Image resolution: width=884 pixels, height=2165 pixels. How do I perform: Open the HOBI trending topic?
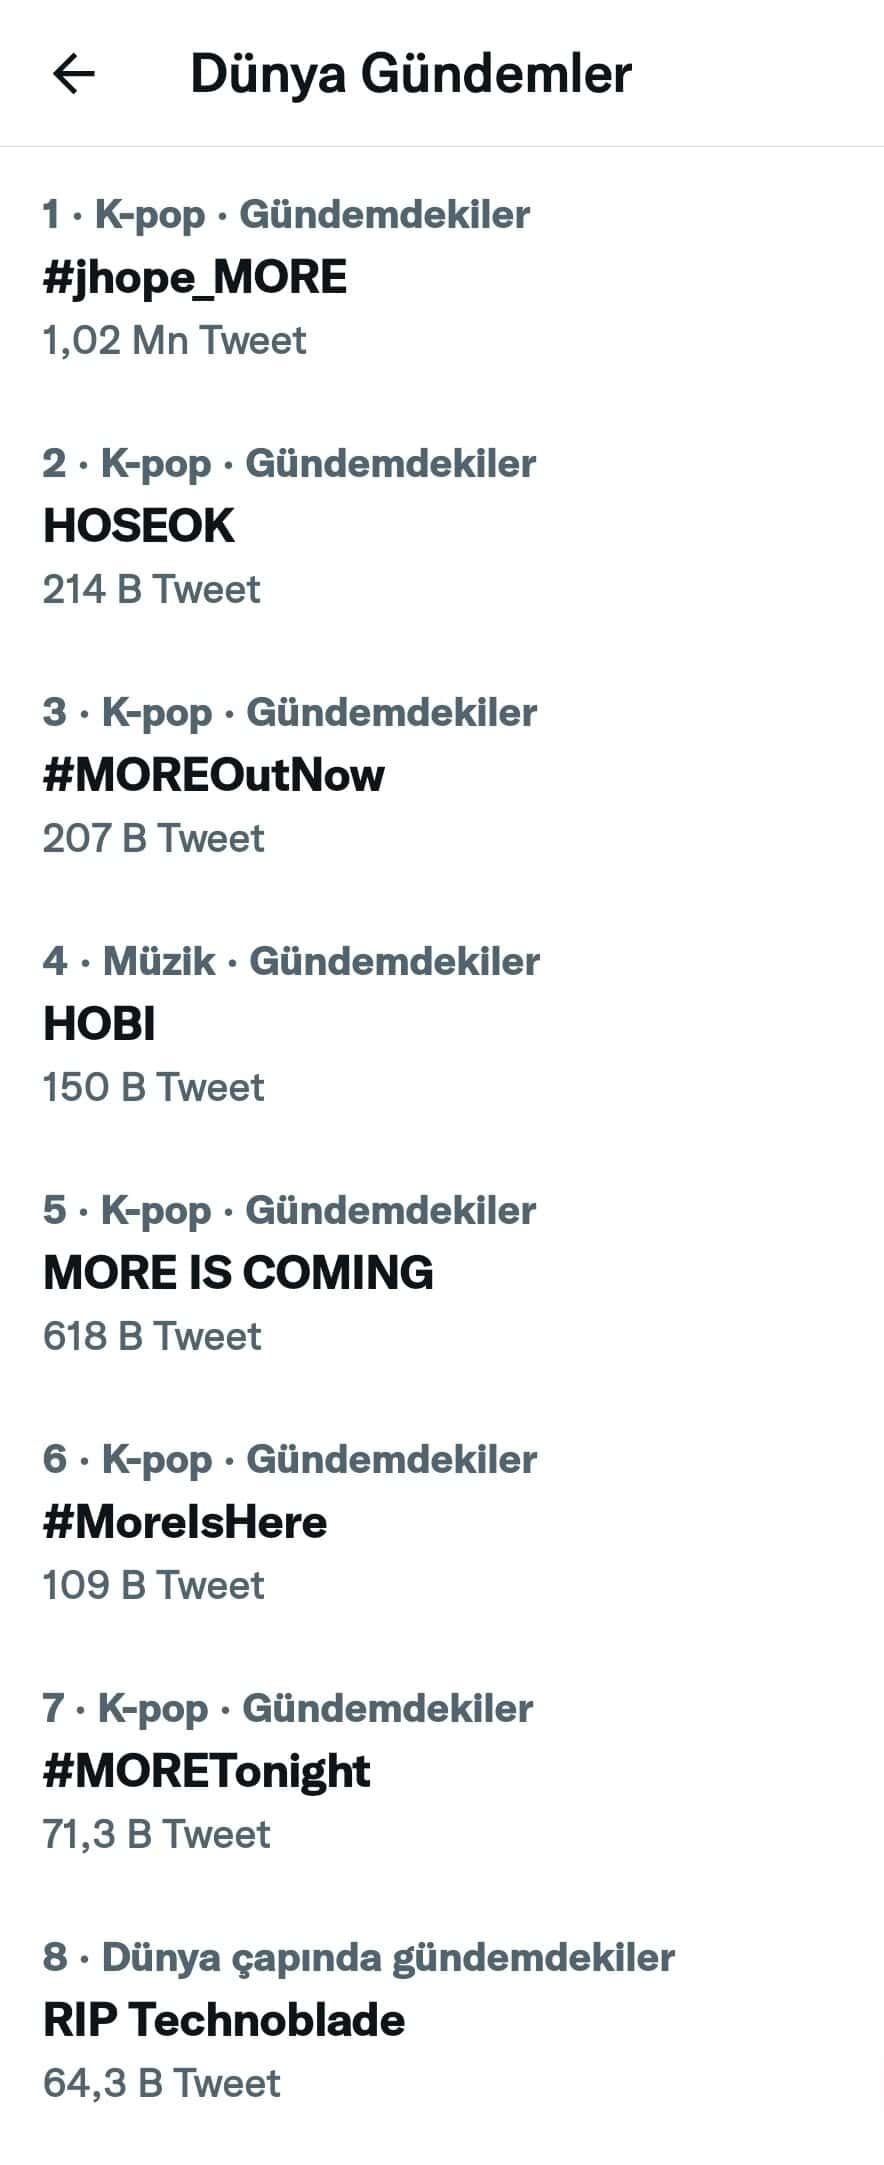click(x=99, y=1024)
